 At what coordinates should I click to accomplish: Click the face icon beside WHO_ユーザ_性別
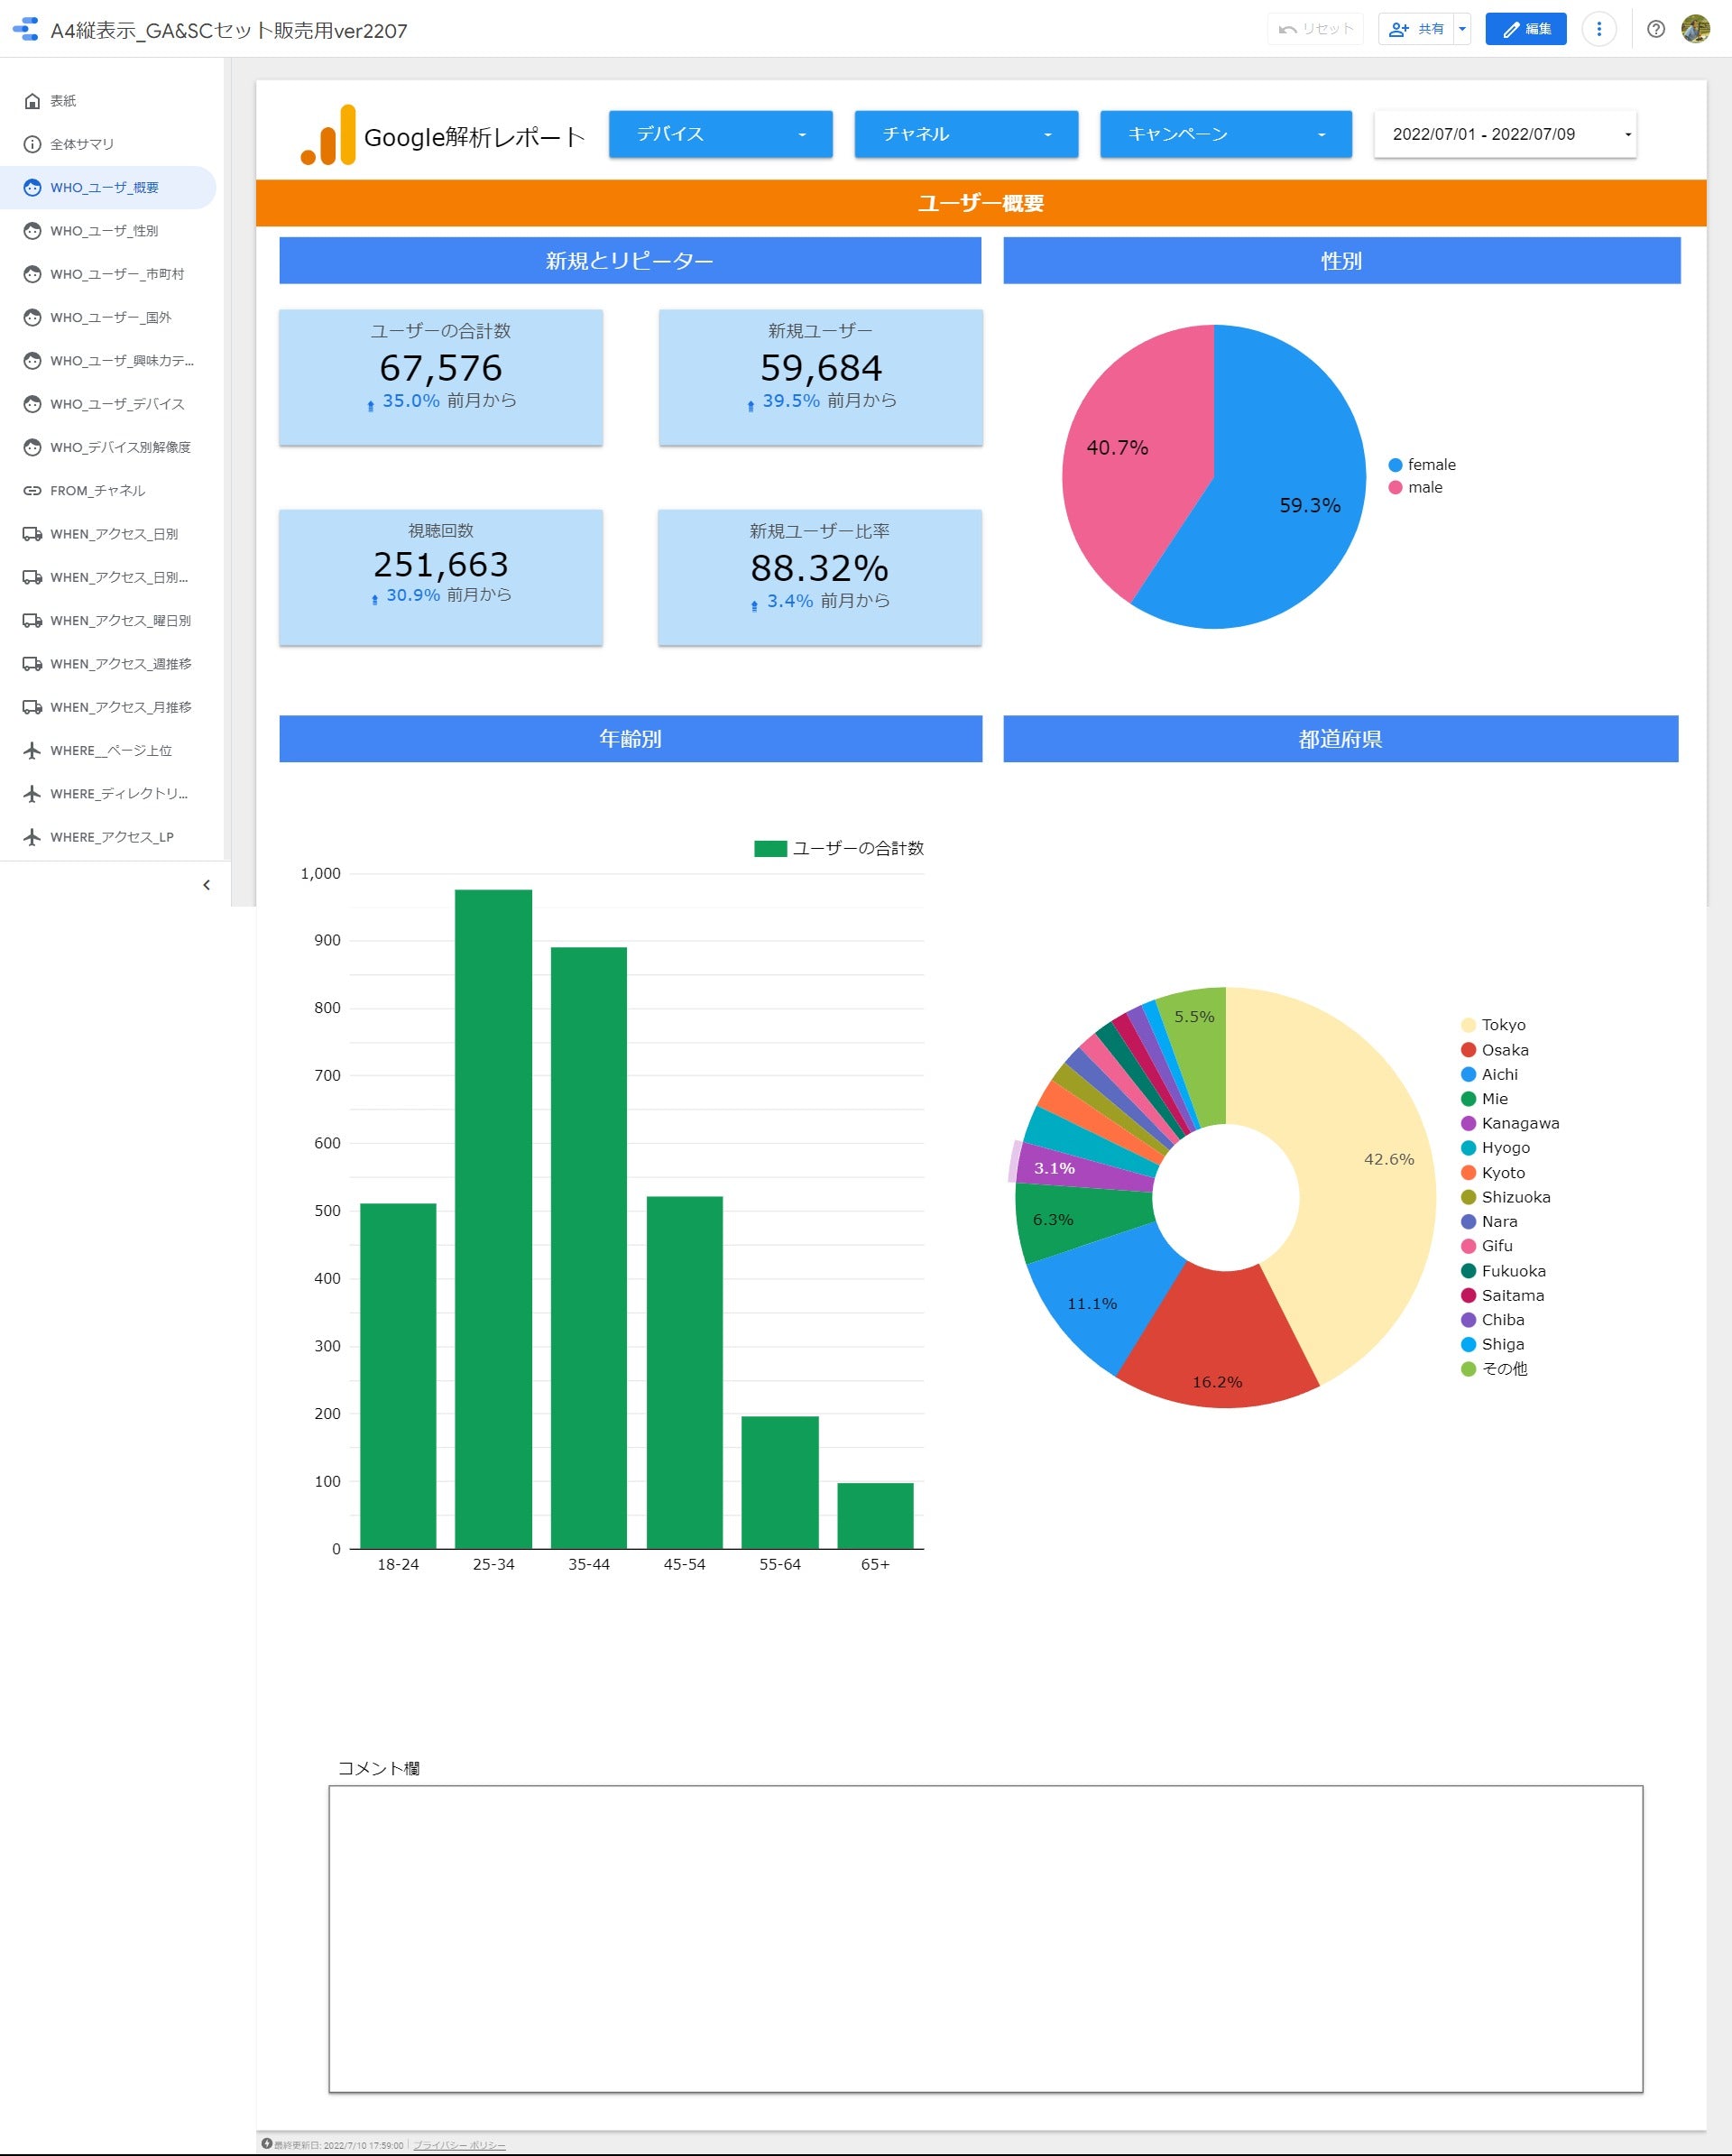tap(32, 231)
